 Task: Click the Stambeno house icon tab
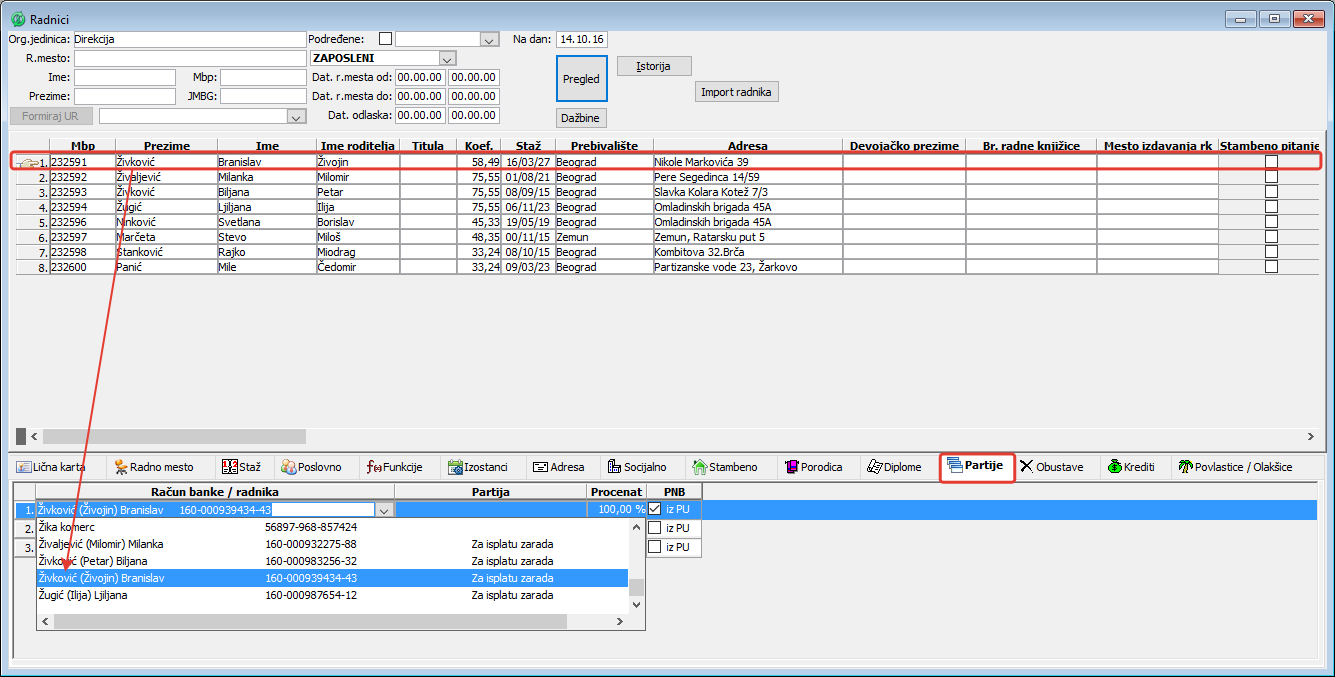(x=700, y=467)
